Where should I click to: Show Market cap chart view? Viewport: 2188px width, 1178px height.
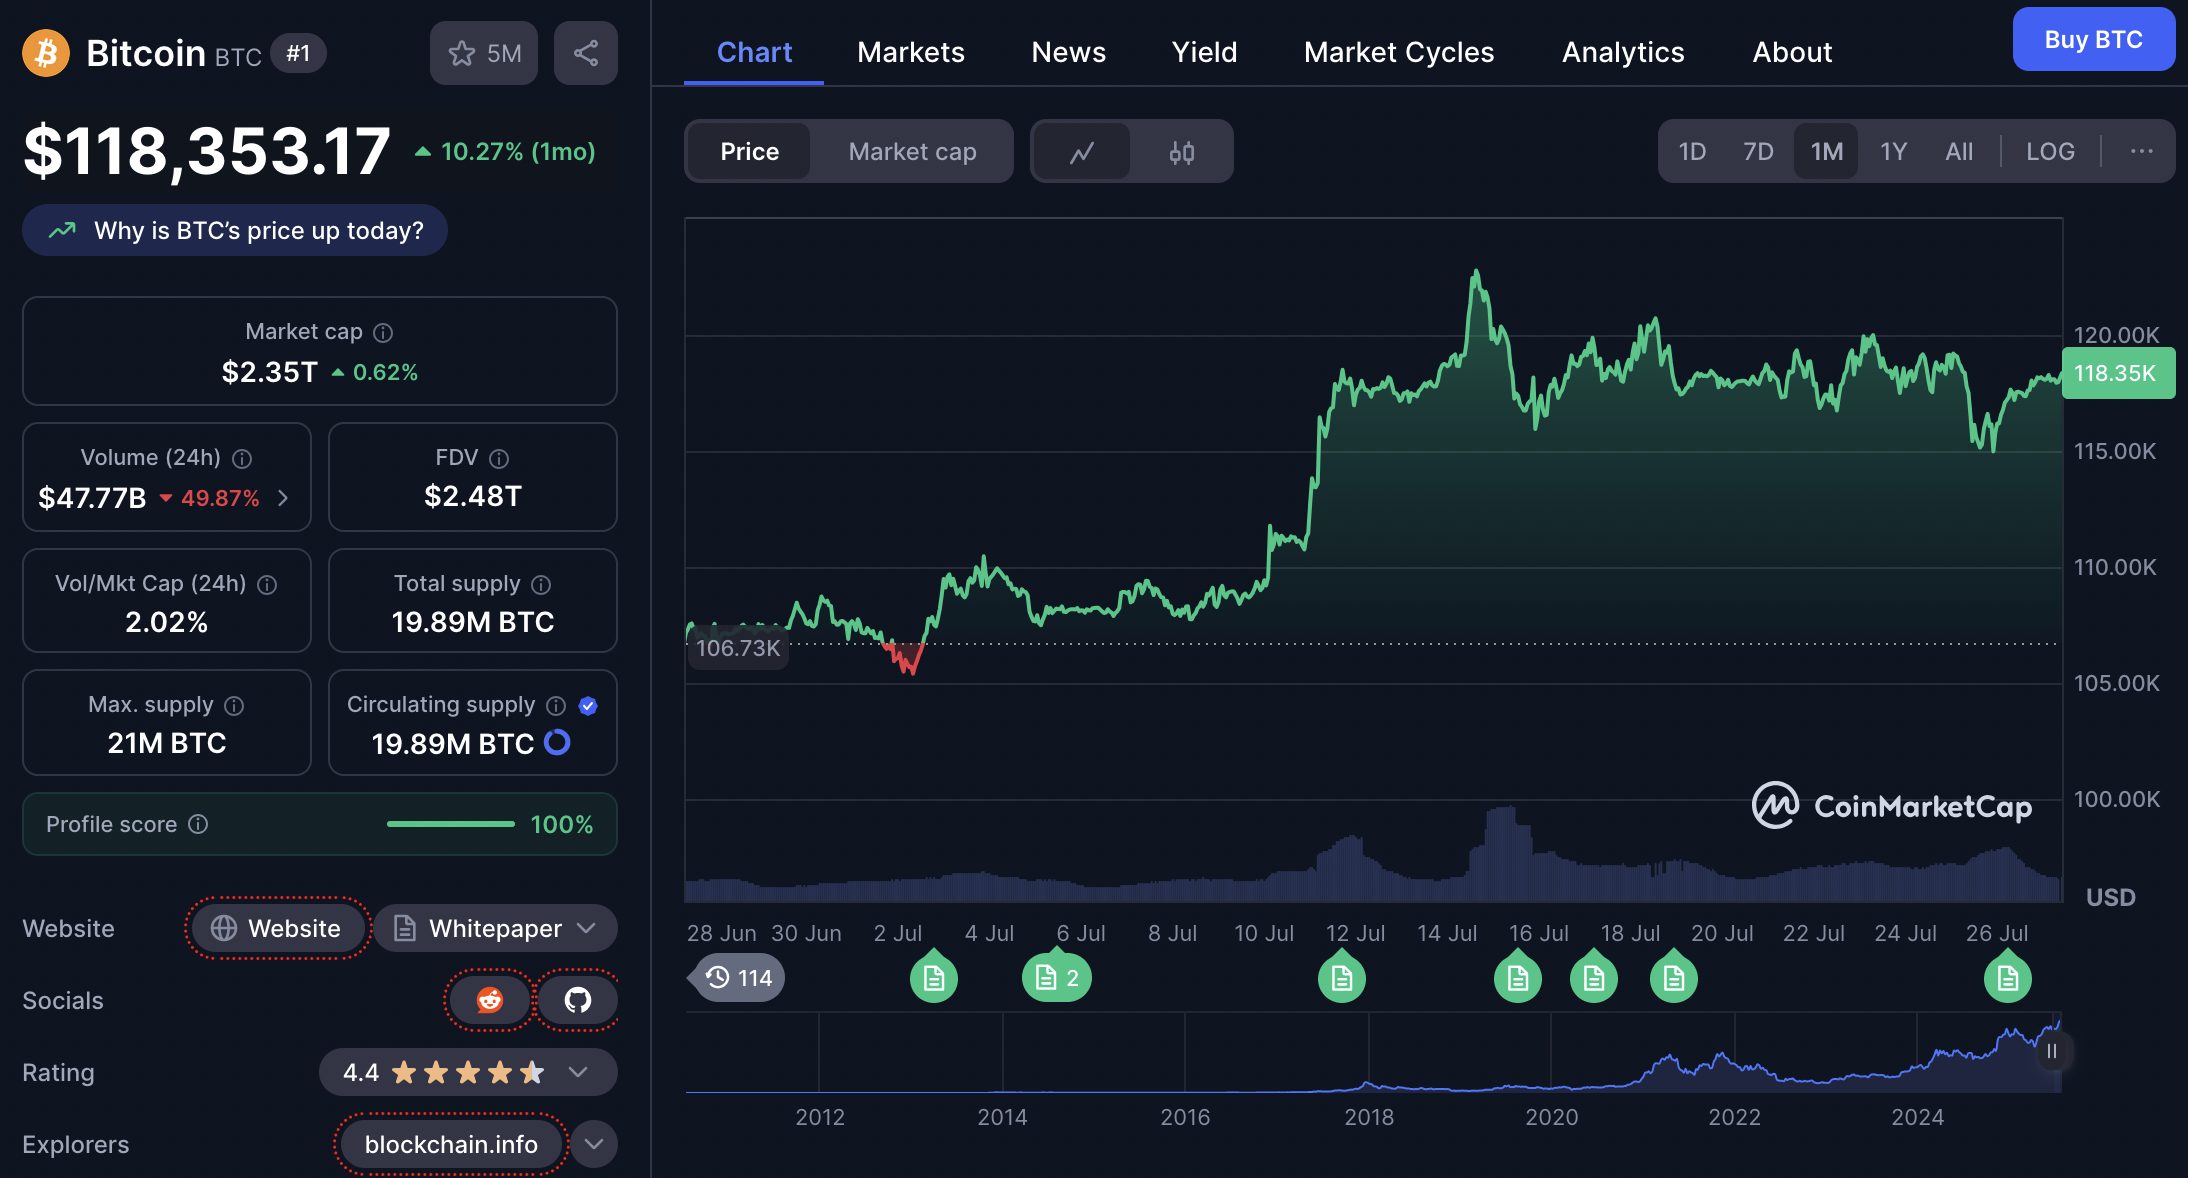(912, 152)
